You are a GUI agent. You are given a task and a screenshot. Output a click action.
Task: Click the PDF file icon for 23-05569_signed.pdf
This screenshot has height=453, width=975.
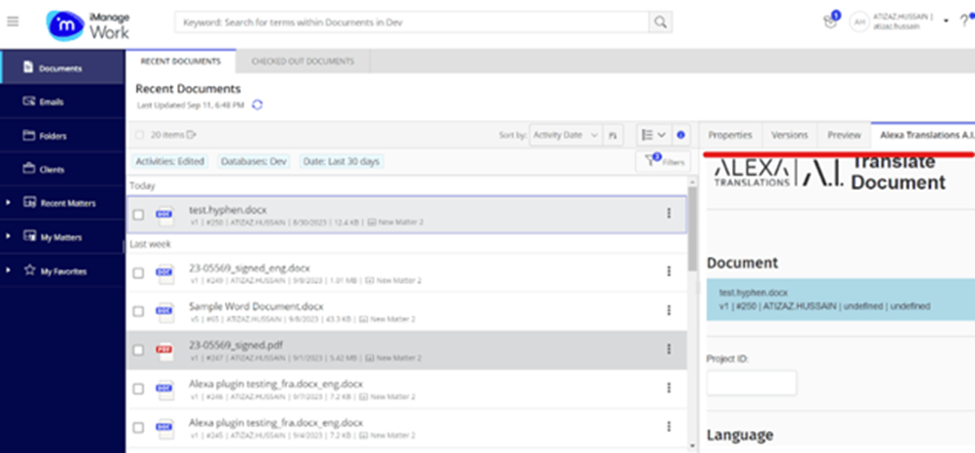tap(165, 350)
